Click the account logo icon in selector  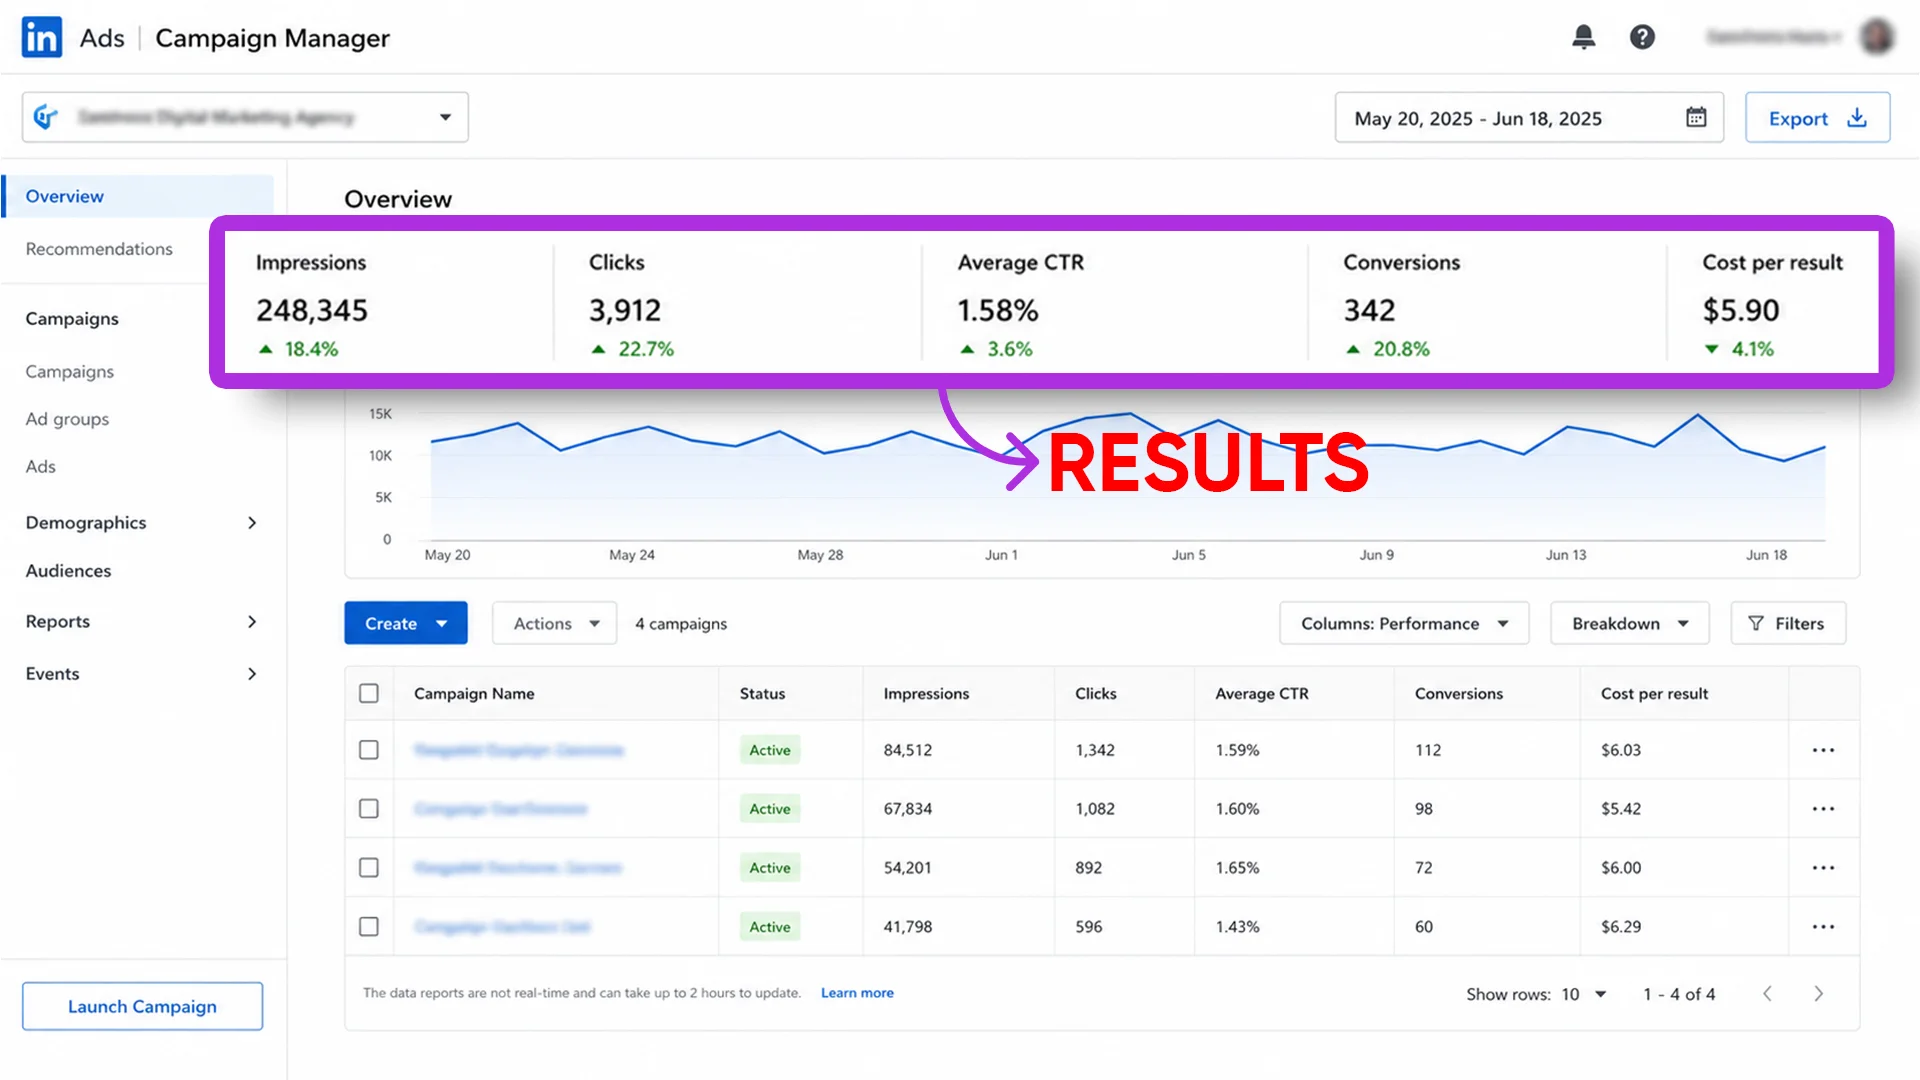point(46,117)
